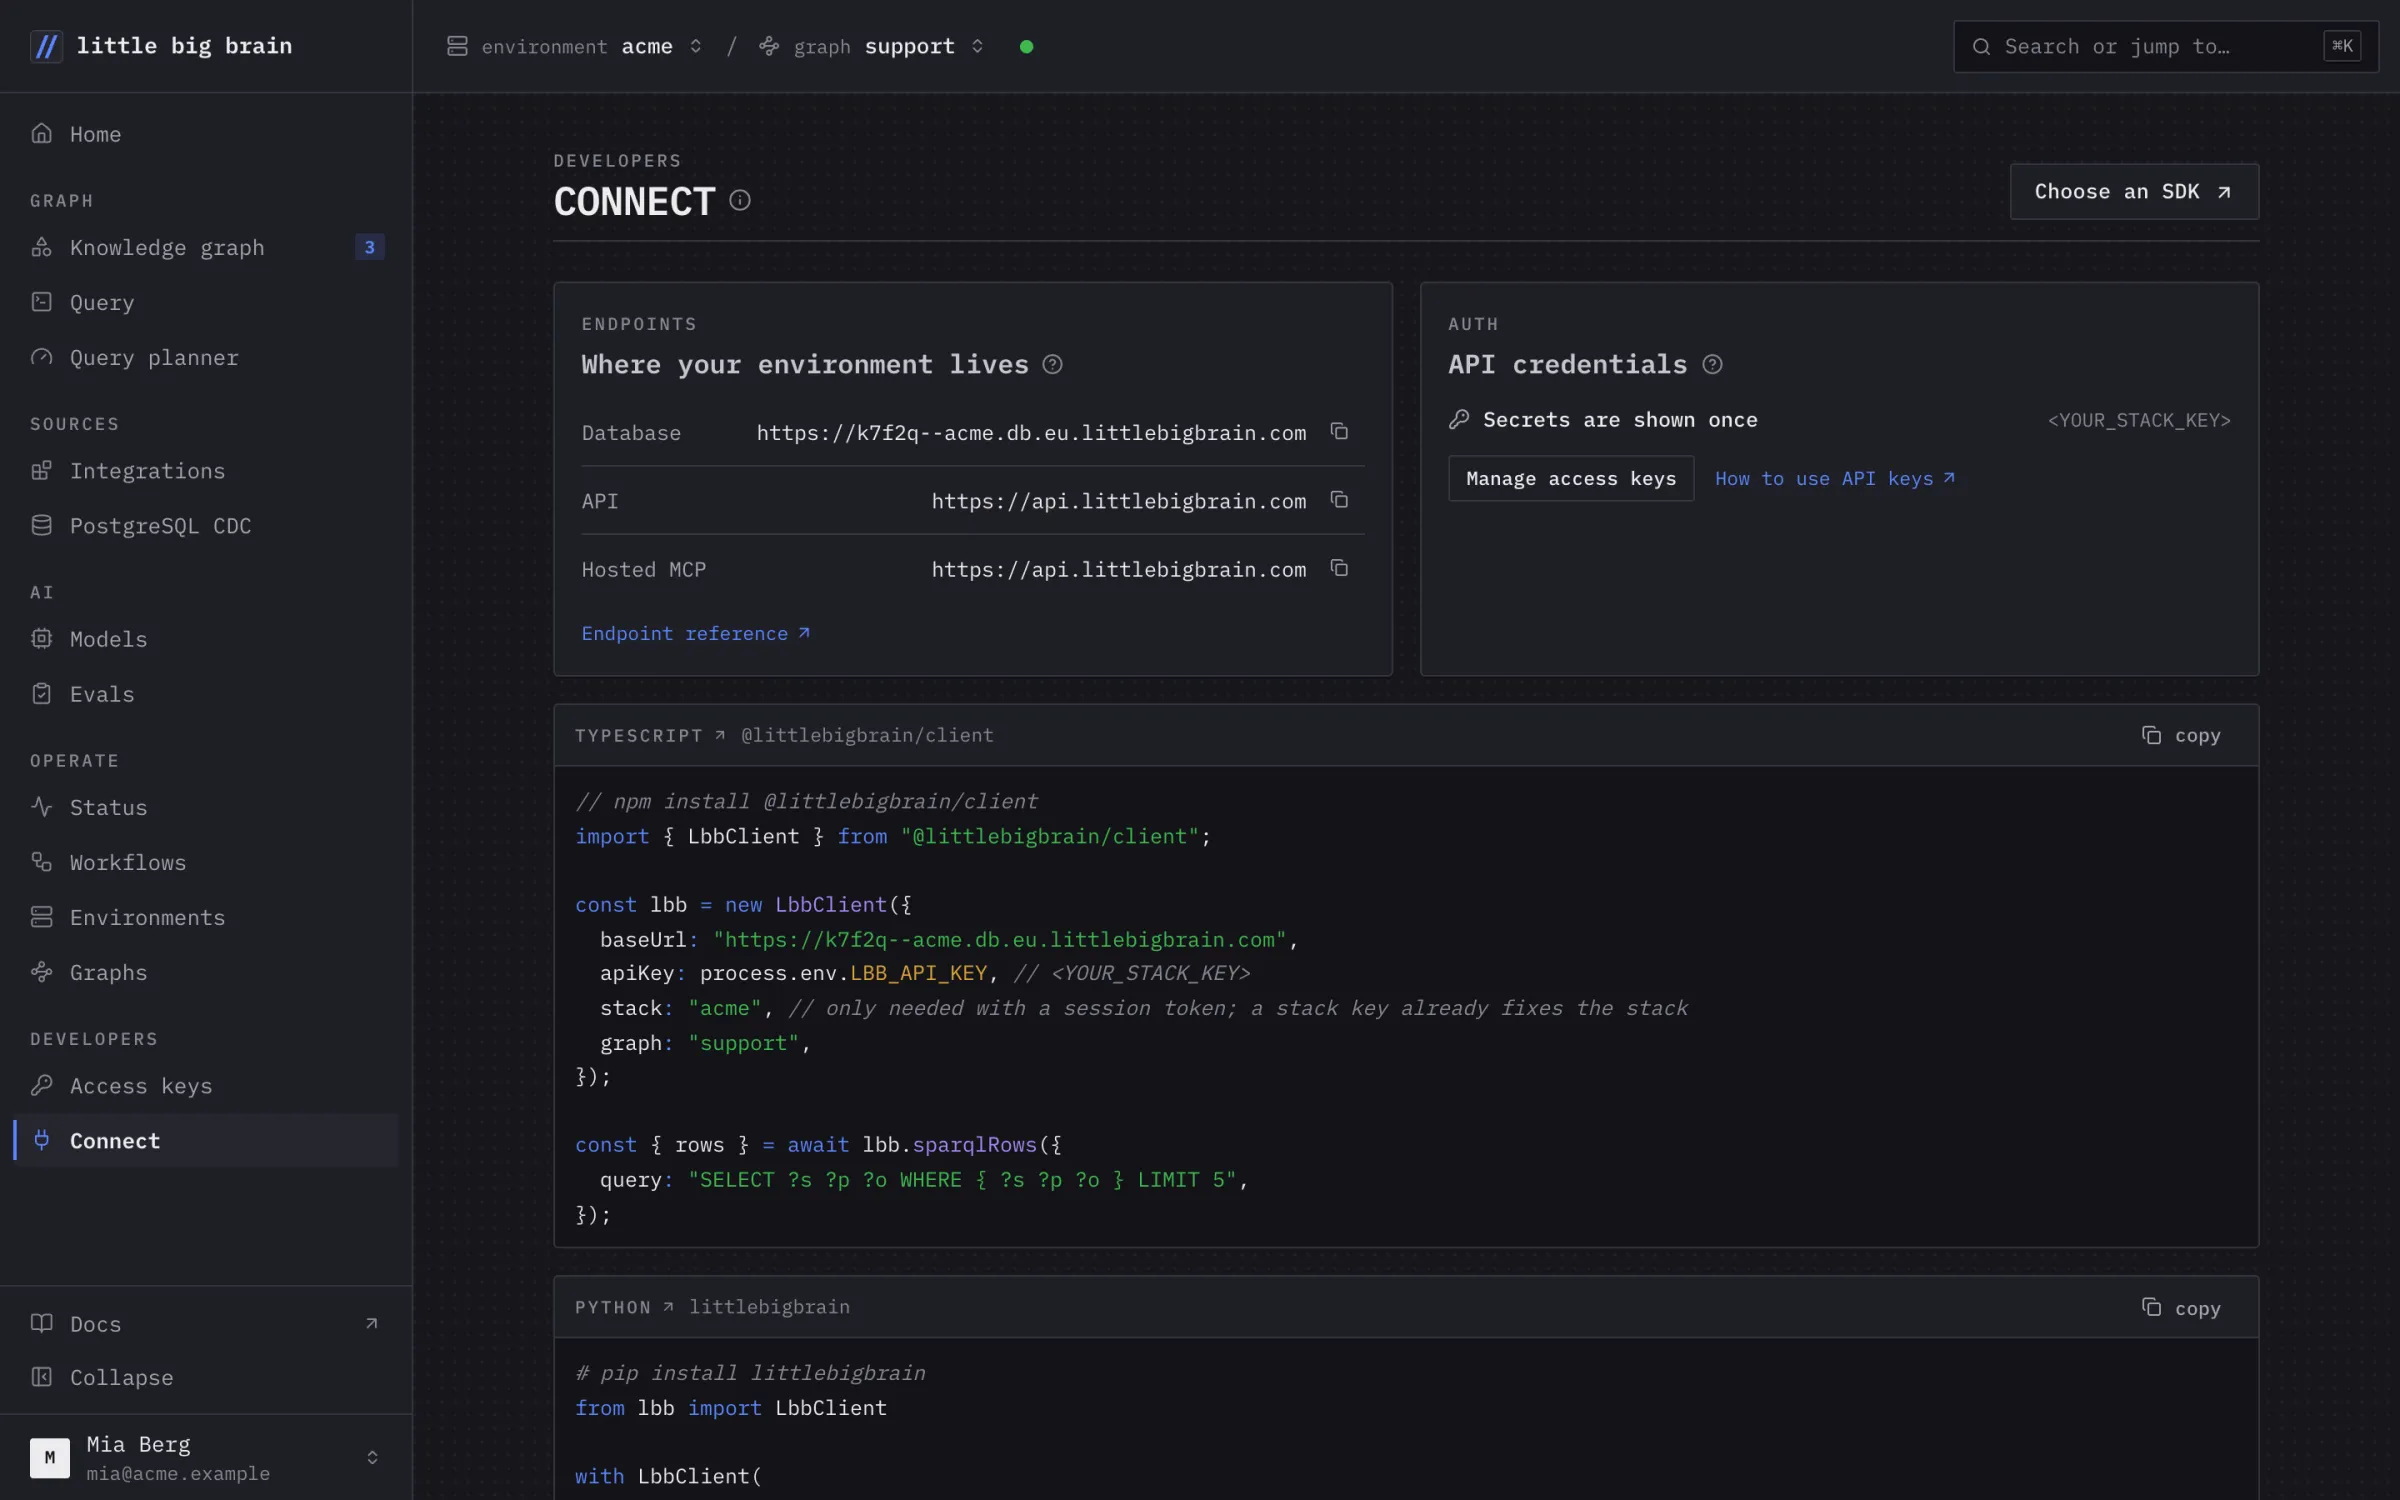Click the <YOUR_STACK_KEY> placeholder text
Screen dimensions: 2400x1500
pyautogui.click(x=2139, y=420)
